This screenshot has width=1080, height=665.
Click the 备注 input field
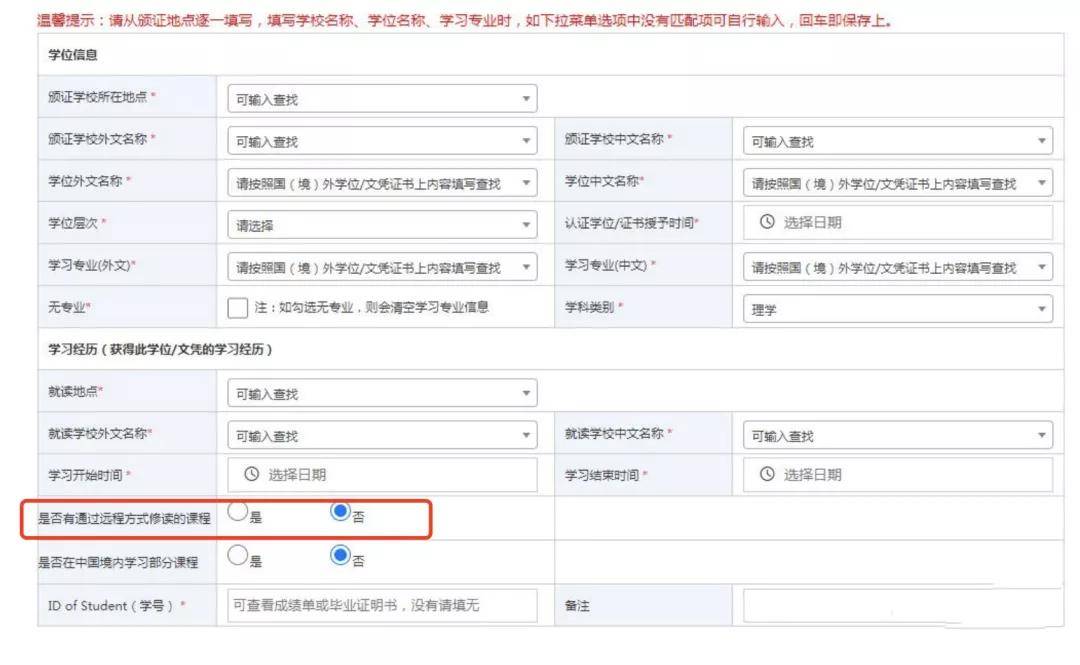coord(897,607)
